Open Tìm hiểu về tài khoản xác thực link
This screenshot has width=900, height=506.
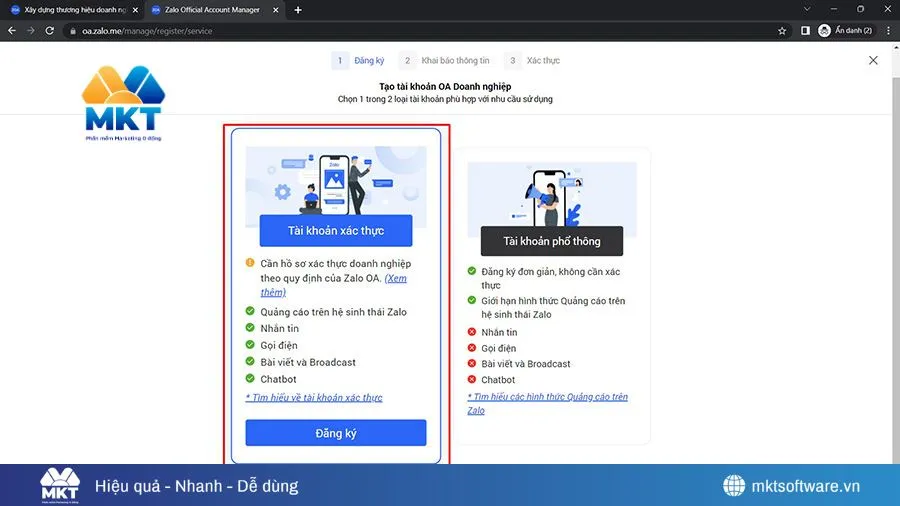[x=314, y=398]
